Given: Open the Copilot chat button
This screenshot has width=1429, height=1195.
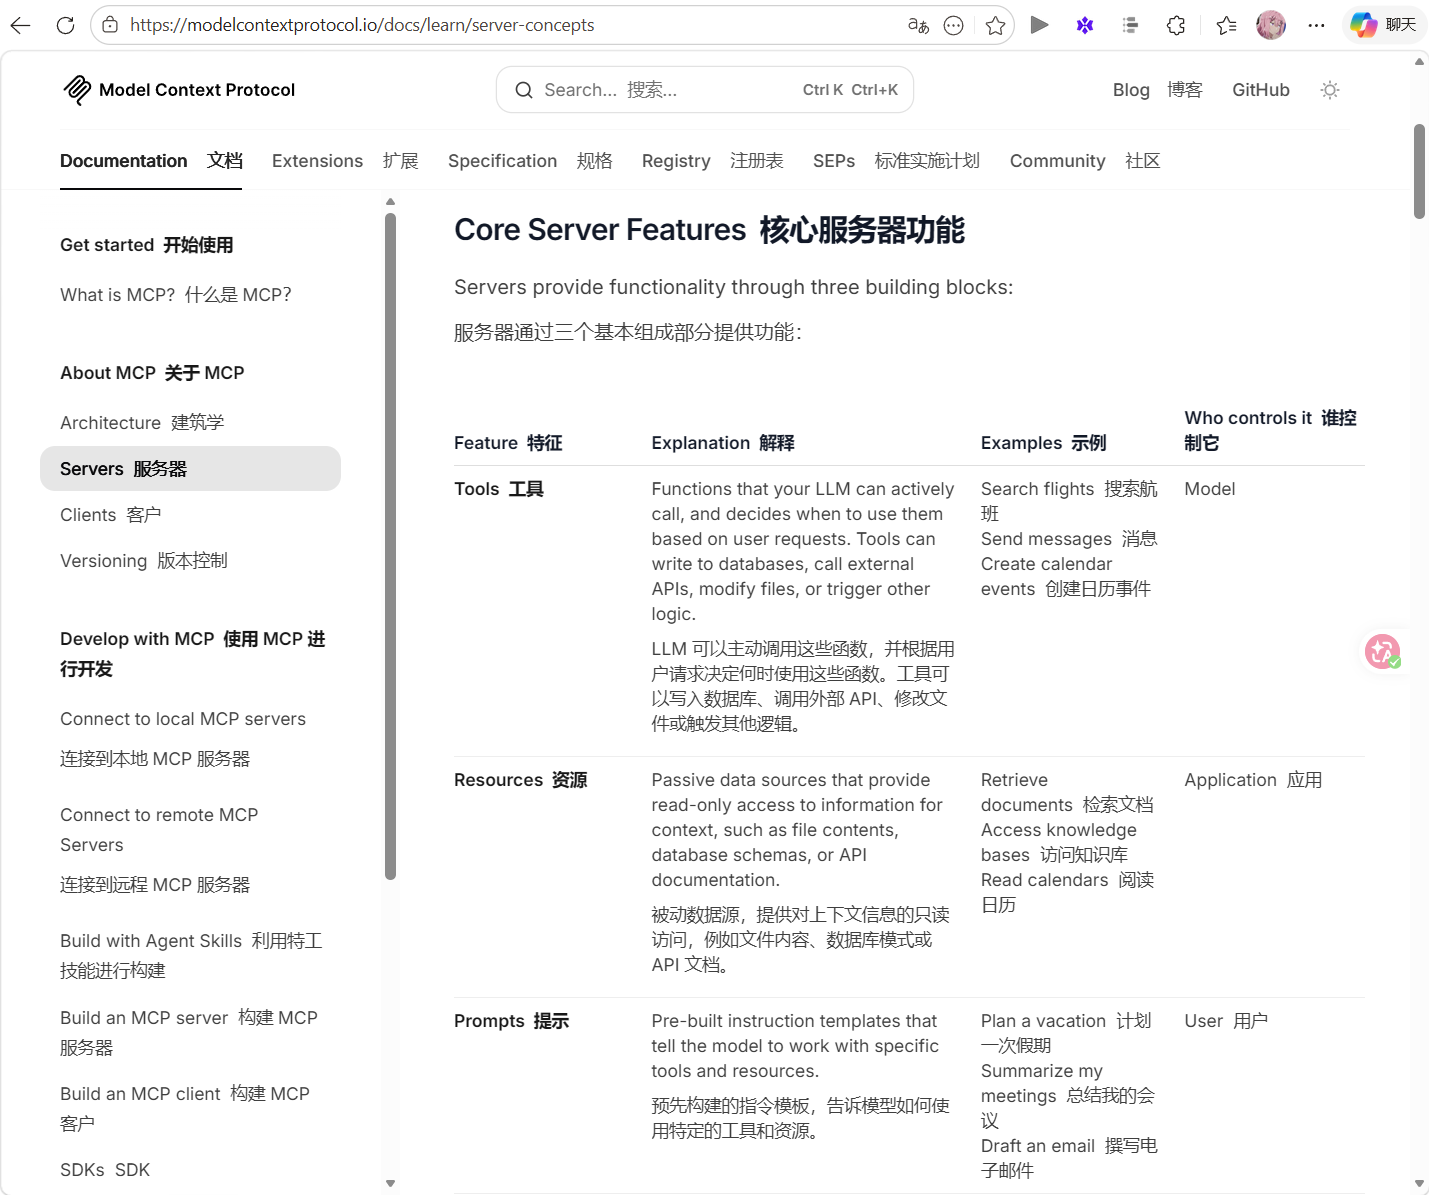Looking at the screenshot, I should pyautogui.click(x=1383, y=25).
